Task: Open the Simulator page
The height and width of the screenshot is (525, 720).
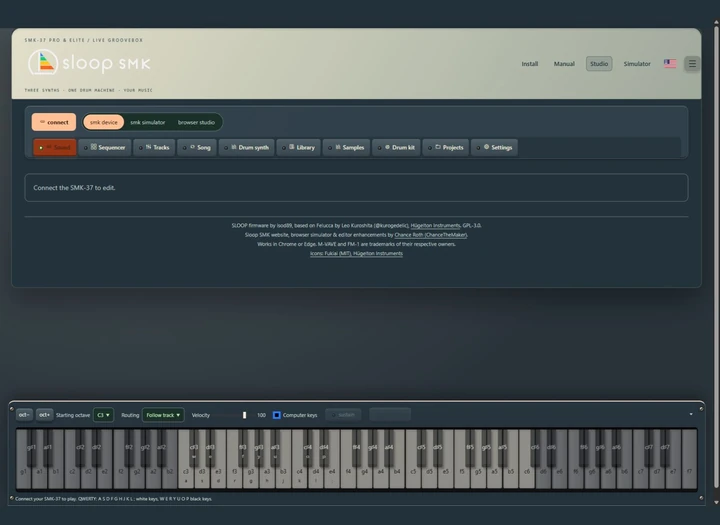Action: [637, 64]
